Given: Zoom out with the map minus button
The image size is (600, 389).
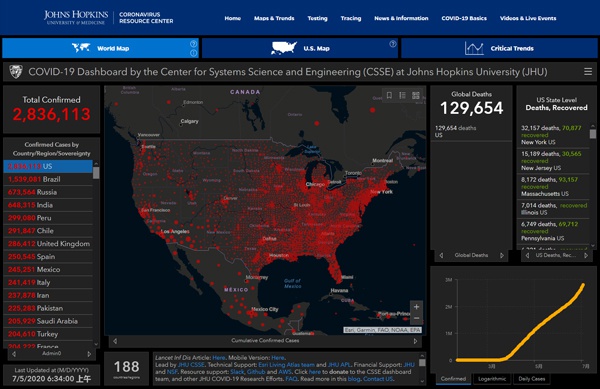Looking at the screenshot, I should point(416,318).
